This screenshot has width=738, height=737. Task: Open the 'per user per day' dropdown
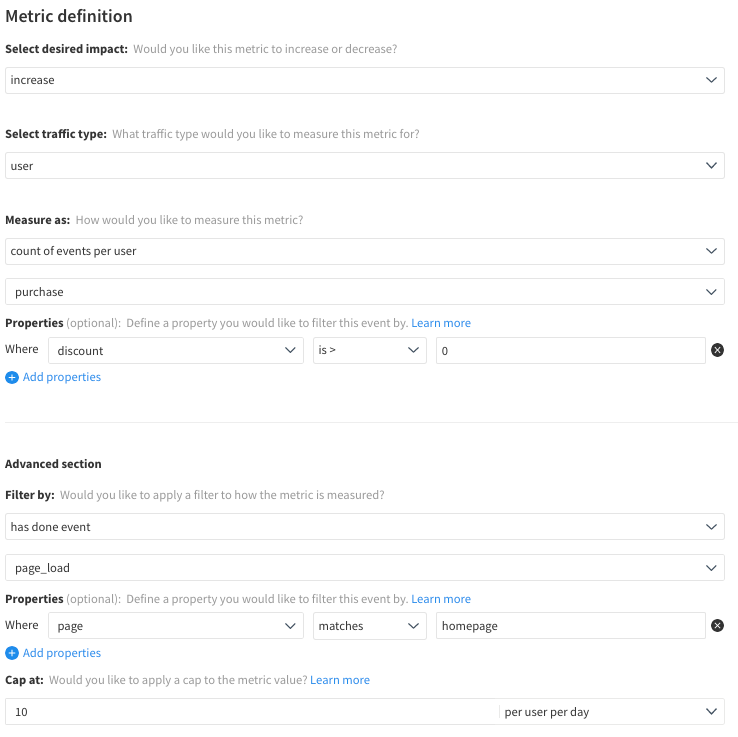pyautogui.click(x=612, y=712)
